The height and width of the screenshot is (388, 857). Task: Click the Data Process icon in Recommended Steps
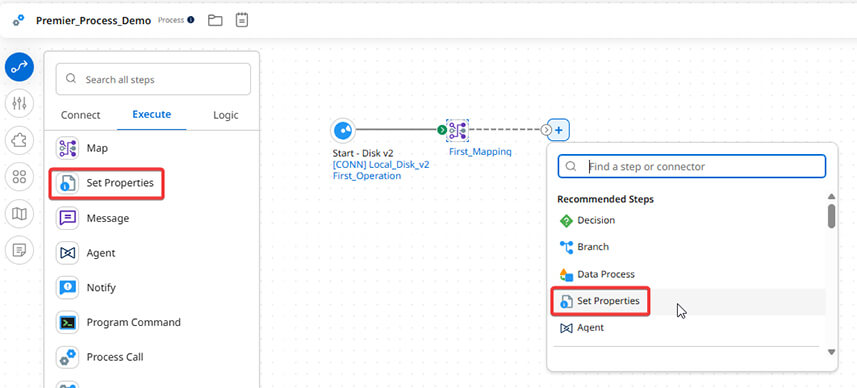point(566,274)
